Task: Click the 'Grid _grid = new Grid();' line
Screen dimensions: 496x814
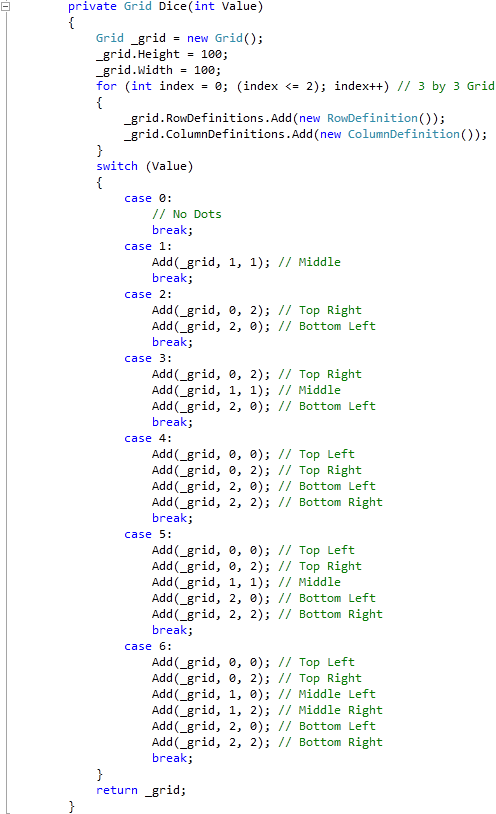Action: click(179, 38)
